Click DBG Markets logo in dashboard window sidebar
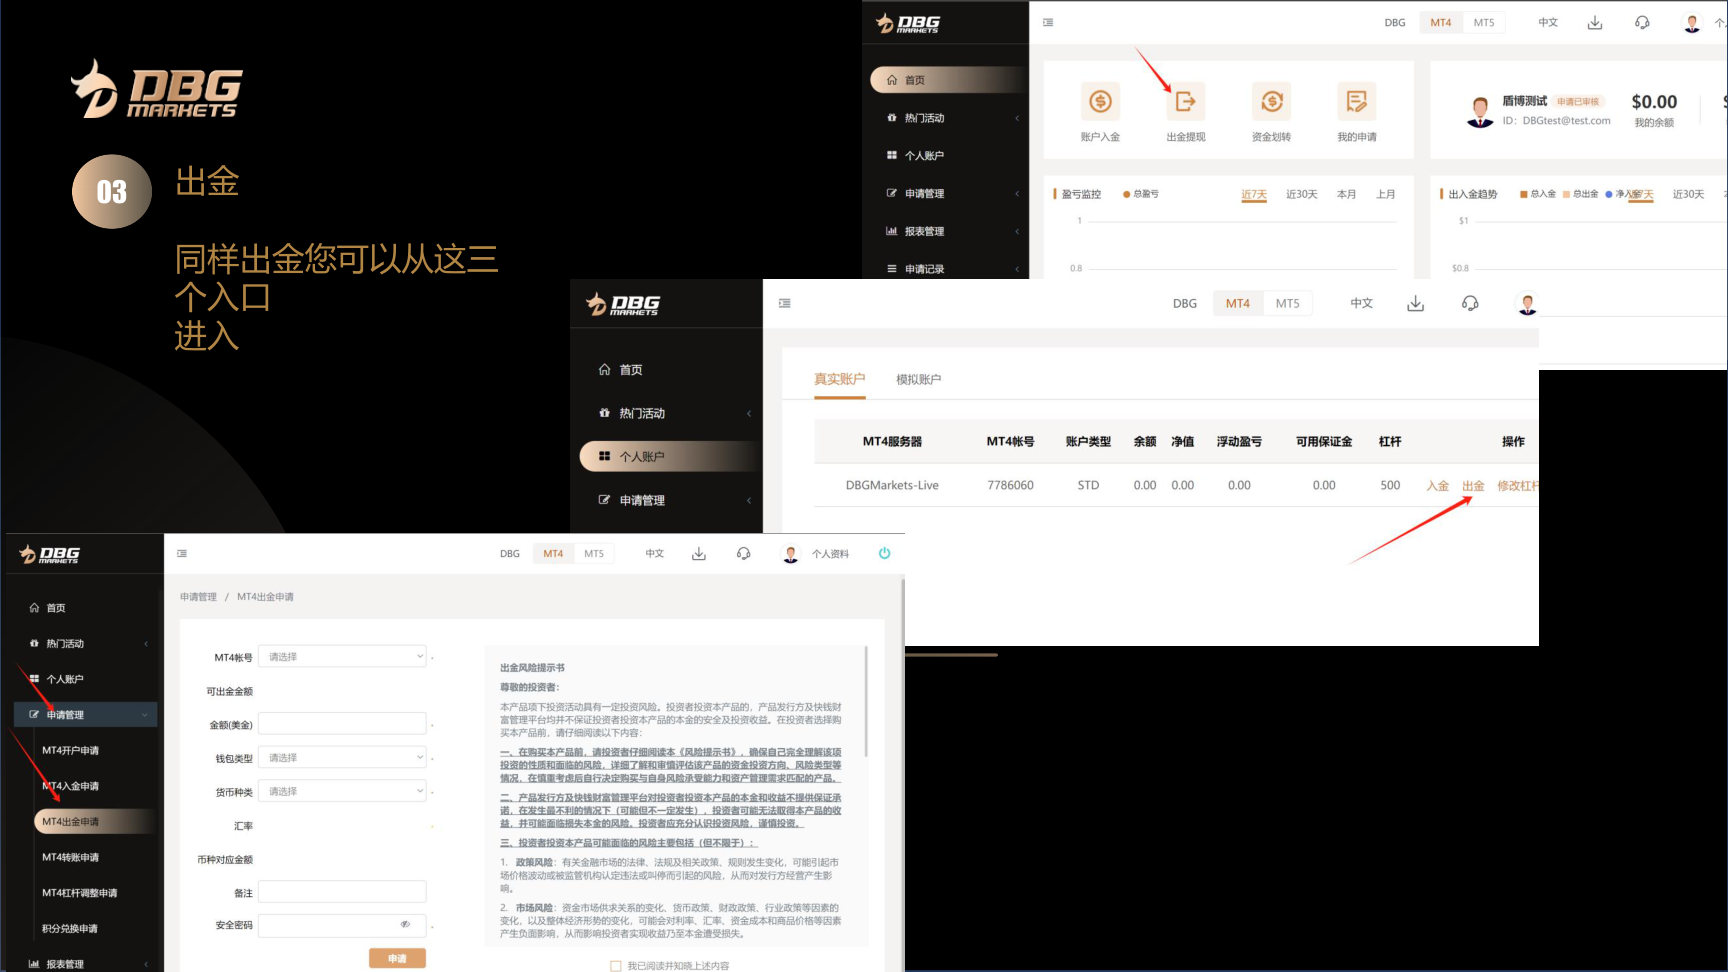This screenshot has width=1728, height=972. pyautogui.click(x=908, y=24)
